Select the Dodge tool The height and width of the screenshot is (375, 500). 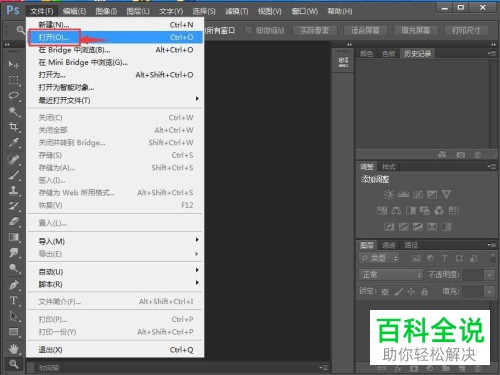(x=14, y=268)
